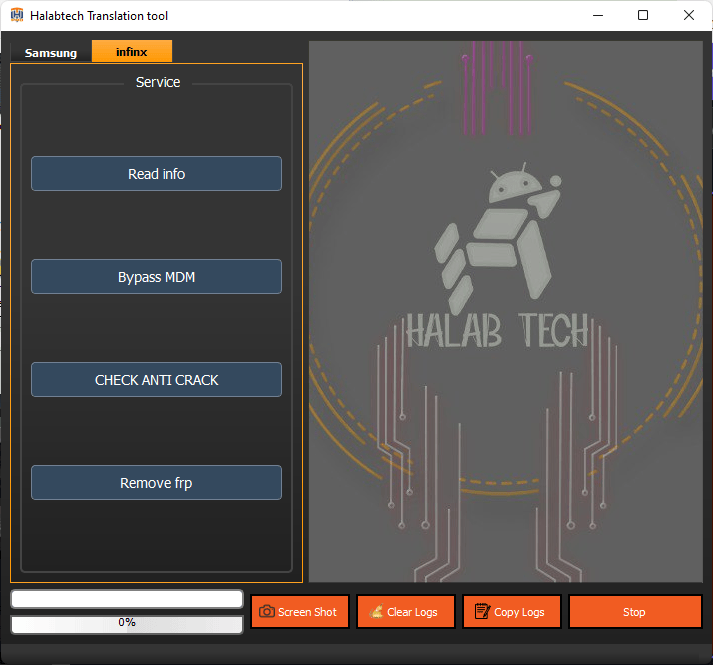This screenshot has width=713, height=665.
Task: Copy Logs to clipboard
Action: tap(512, 612)
